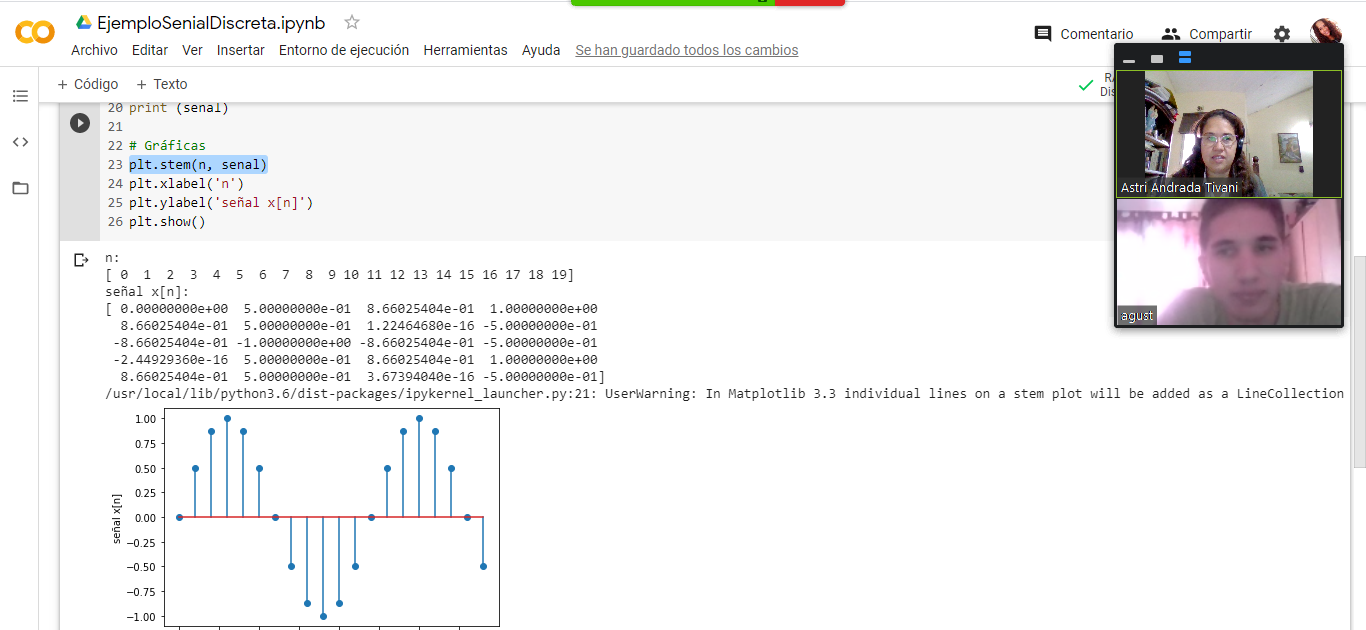Screen dimensions: 1366x630
Task: Click the Compartir button
Action: pos(1207,34)
